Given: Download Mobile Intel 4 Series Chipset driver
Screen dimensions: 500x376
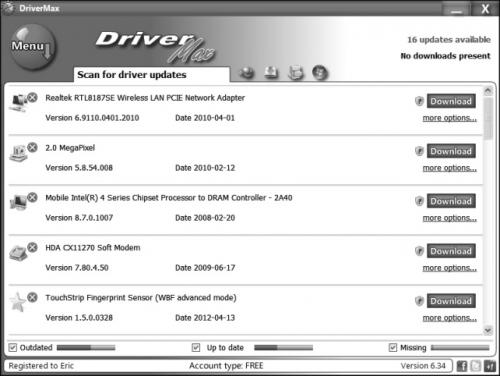Looking at the screenshot, I should (451, 201).
